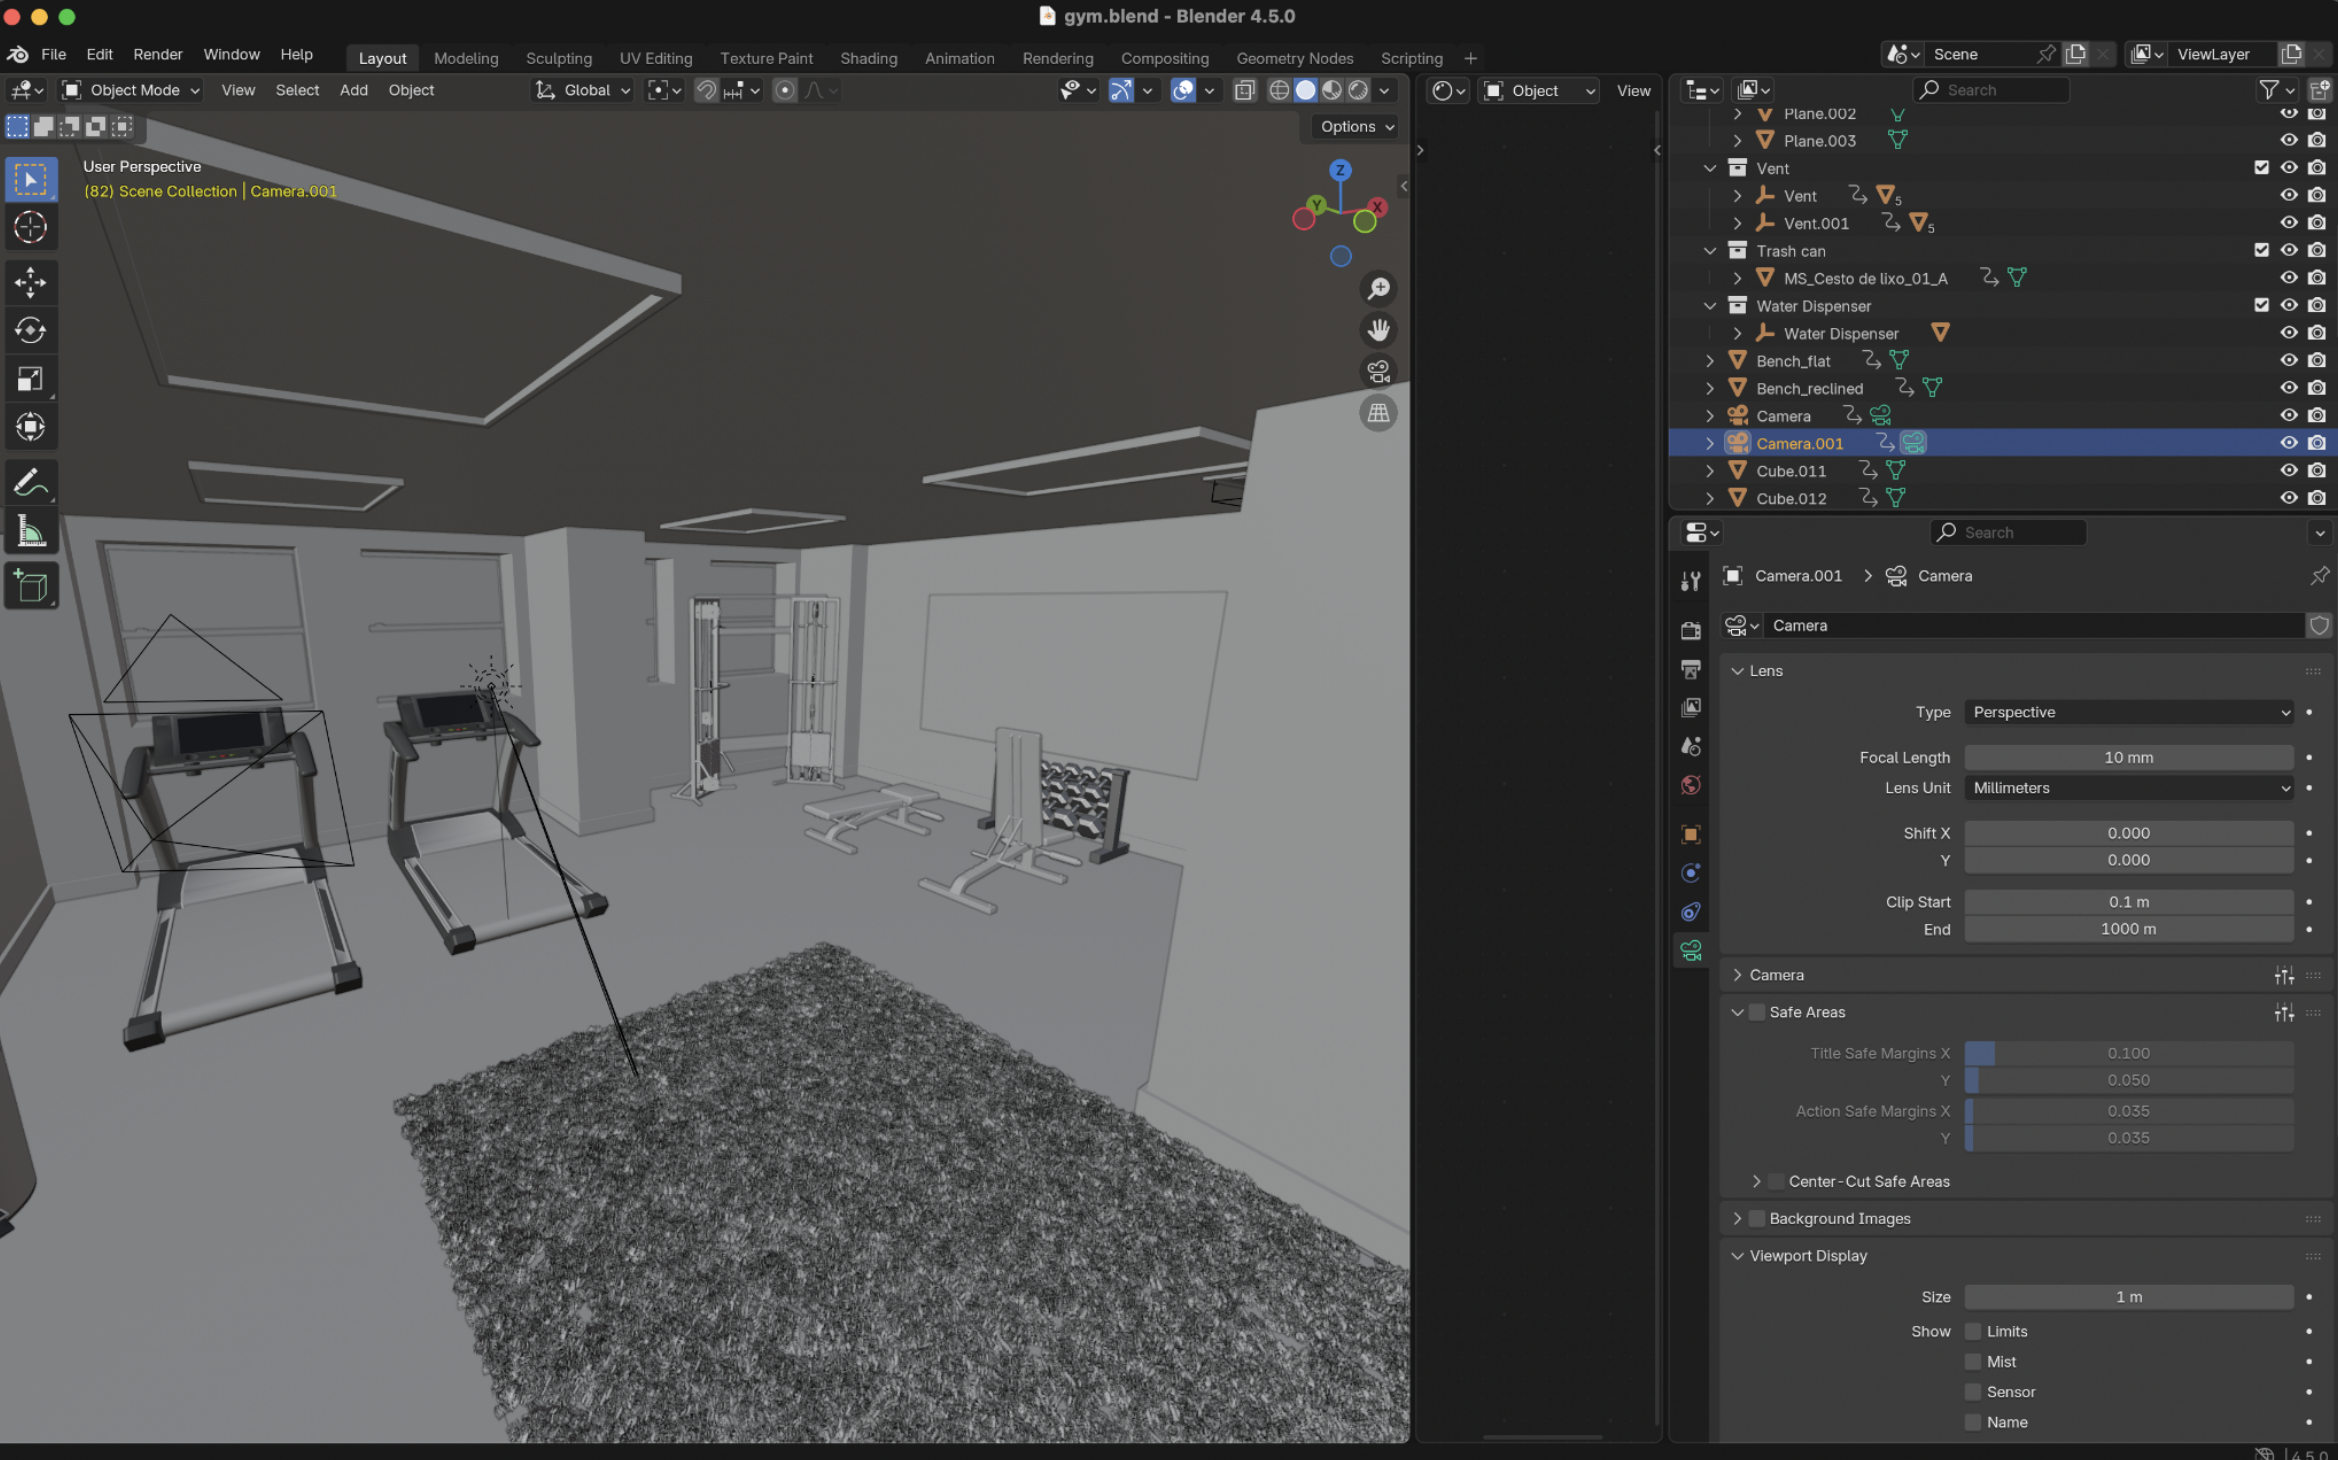
Task: Click the Focal Length 10 mm field
Action: point(2128,758)
